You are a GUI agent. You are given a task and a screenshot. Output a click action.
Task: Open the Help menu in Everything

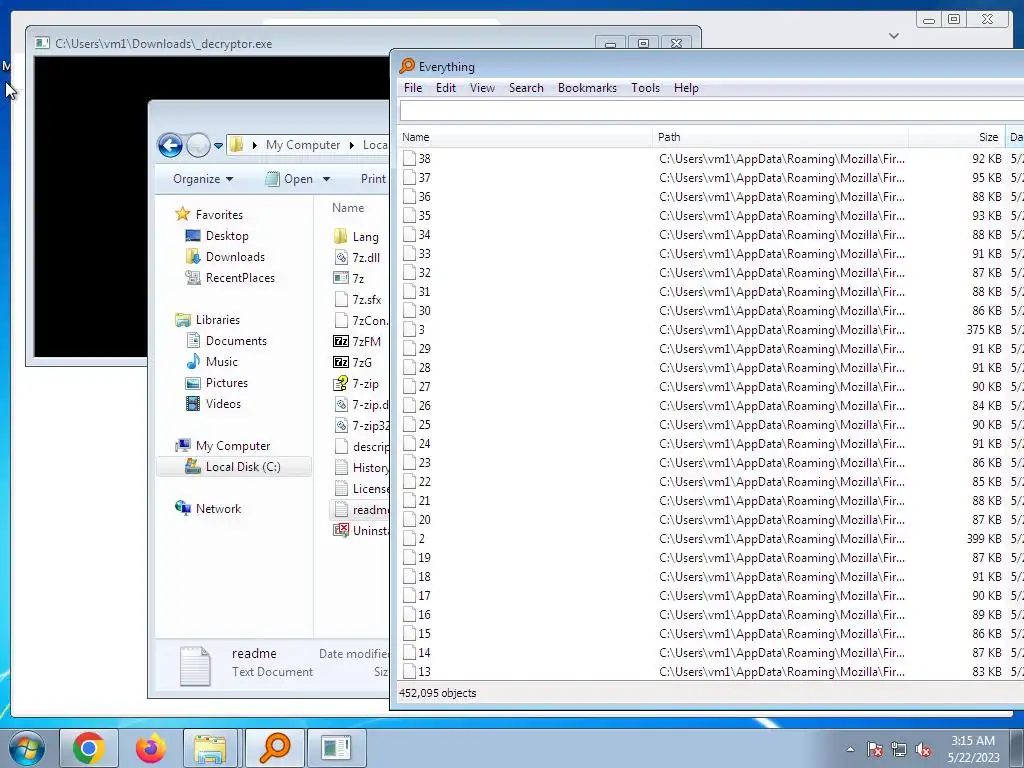(686, 88)
